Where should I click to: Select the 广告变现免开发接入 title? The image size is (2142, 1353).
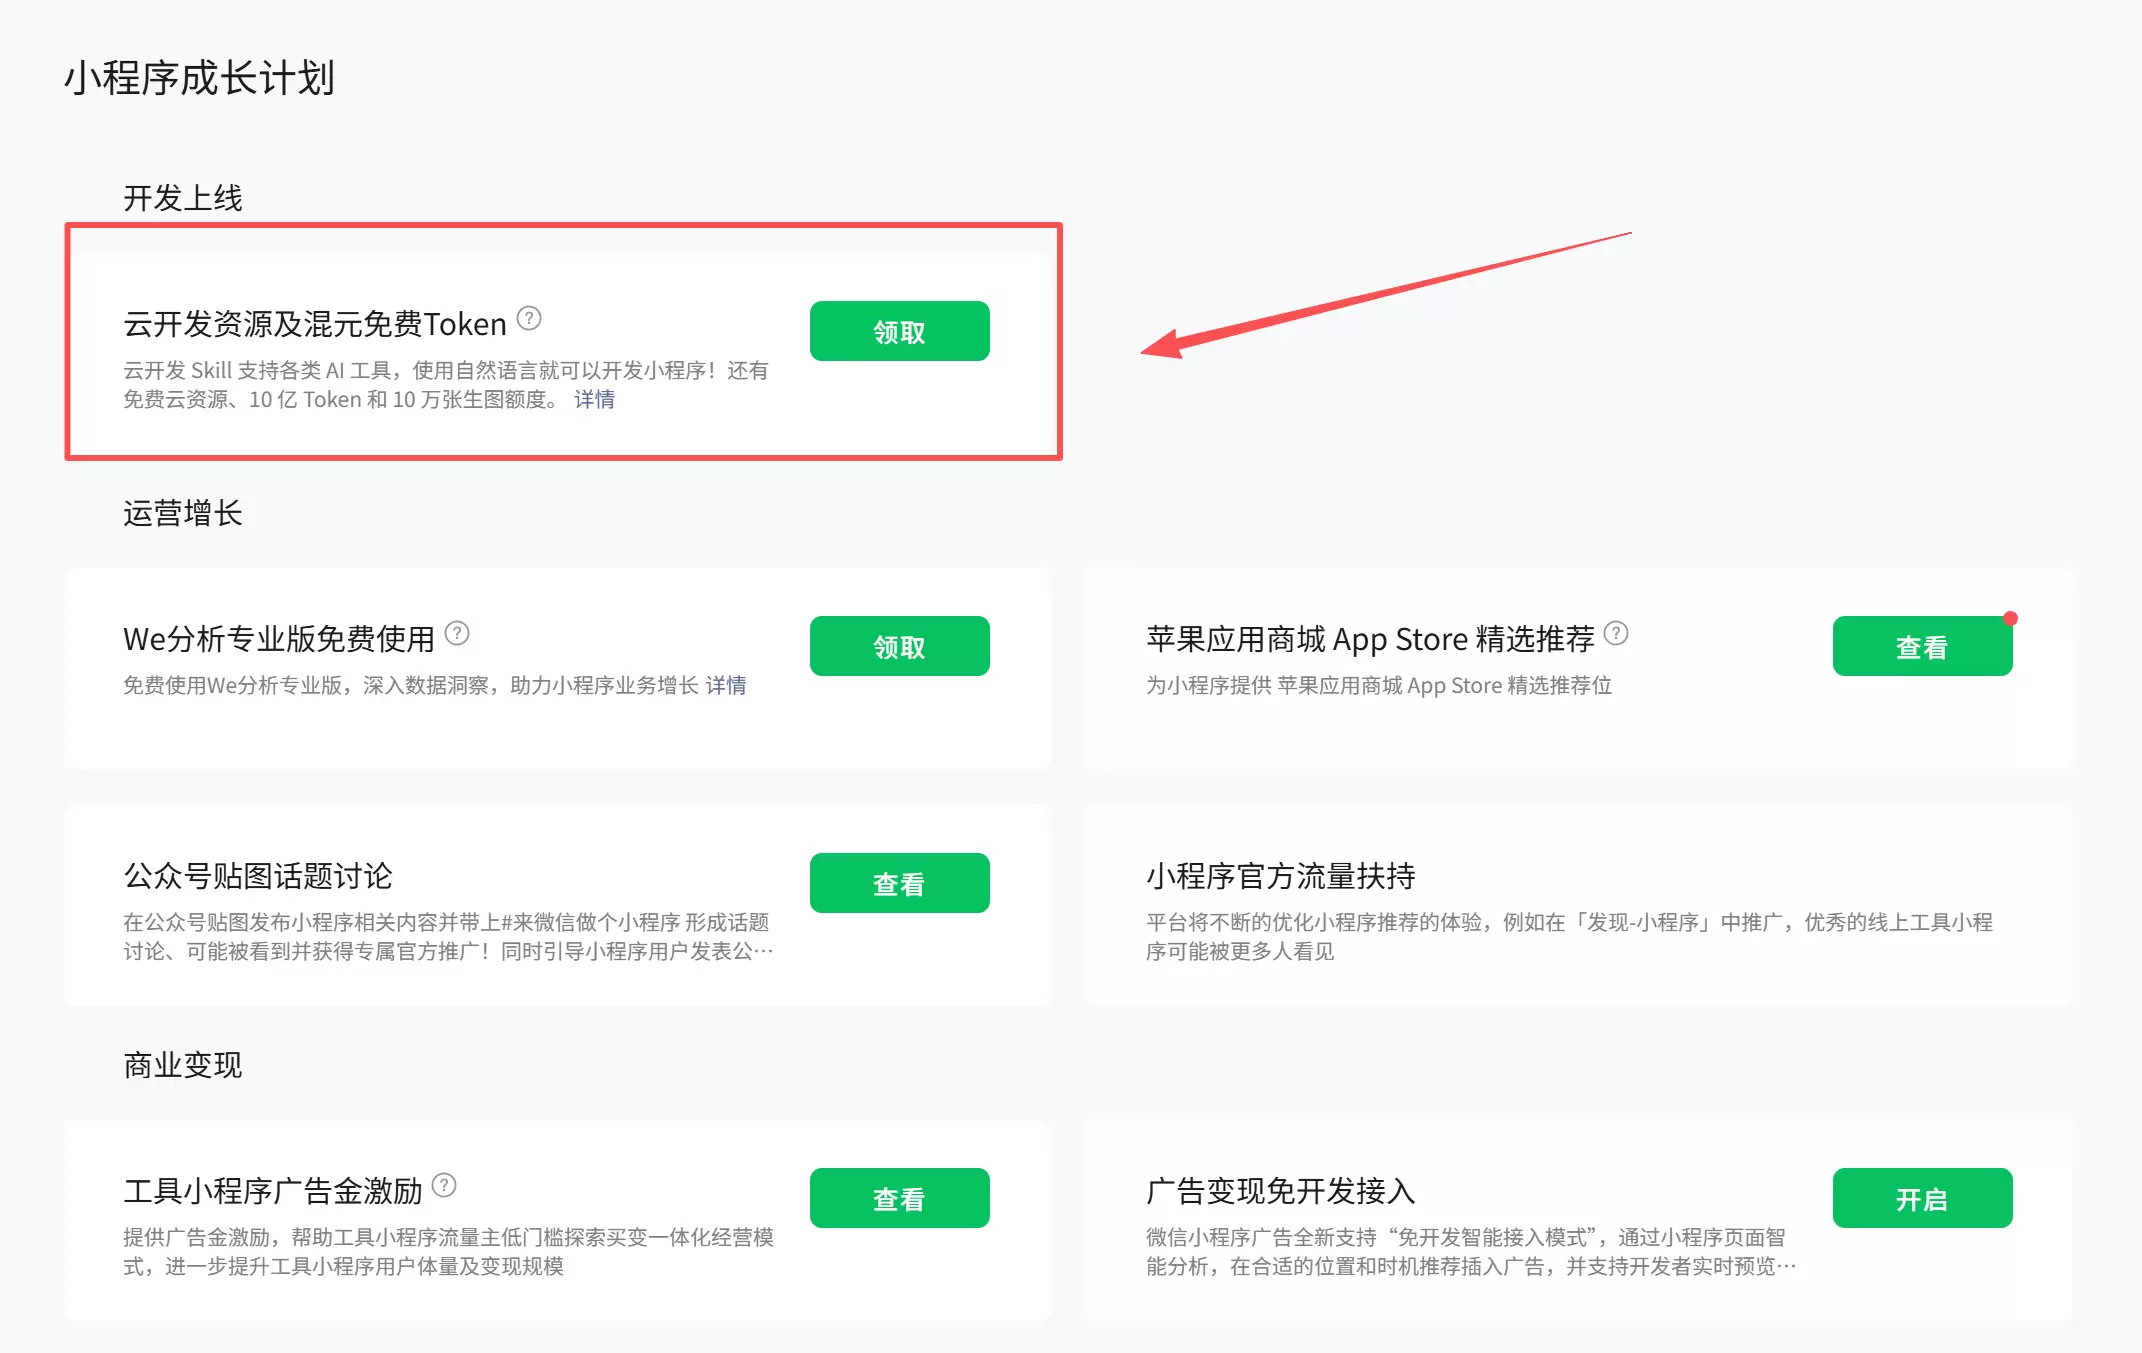(1281, 1191)
